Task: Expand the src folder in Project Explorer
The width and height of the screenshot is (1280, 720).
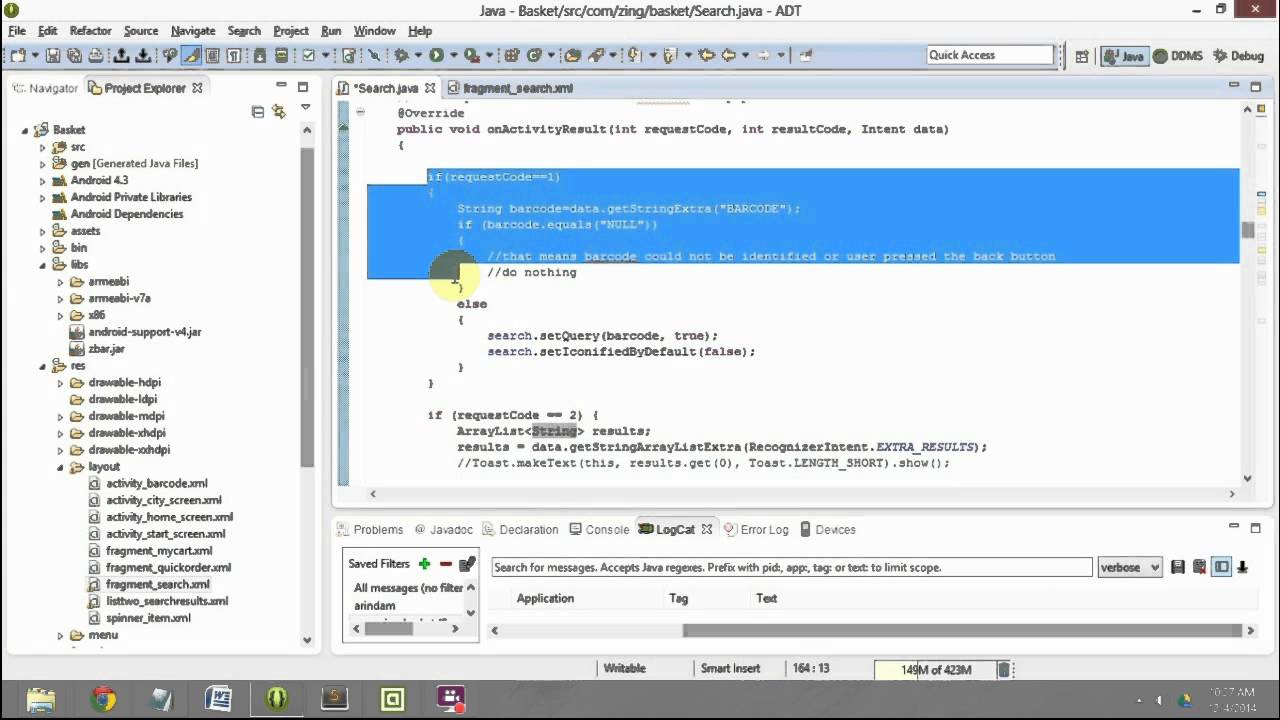Action: point(43,147)
